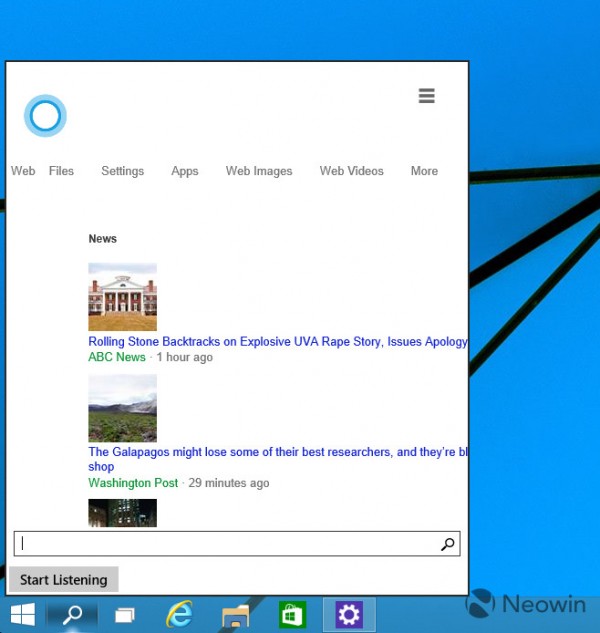The height and width of the screenshot is (633, 600).
Task: Switch to the Settings search tab
Action: pos(122,171)
